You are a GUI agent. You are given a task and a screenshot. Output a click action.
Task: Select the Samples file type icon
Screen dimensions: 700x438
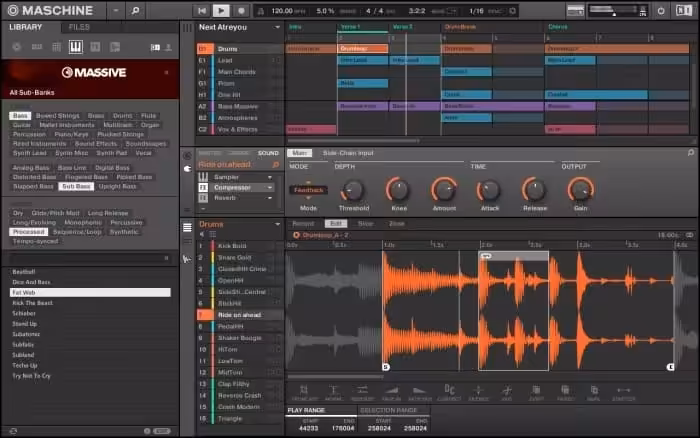coord(115,47)
